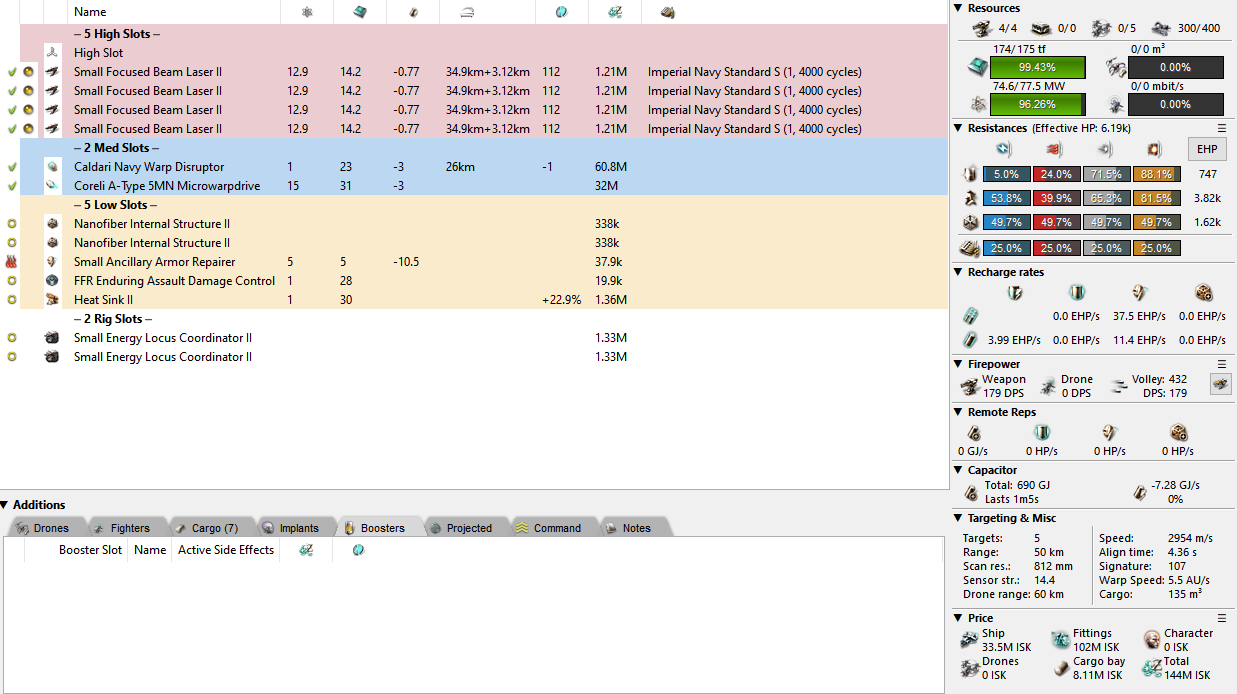The width and height of the screenshot is (1237, 694).
Task: Click the ammo column header icon
Action: tap(667, 12)
